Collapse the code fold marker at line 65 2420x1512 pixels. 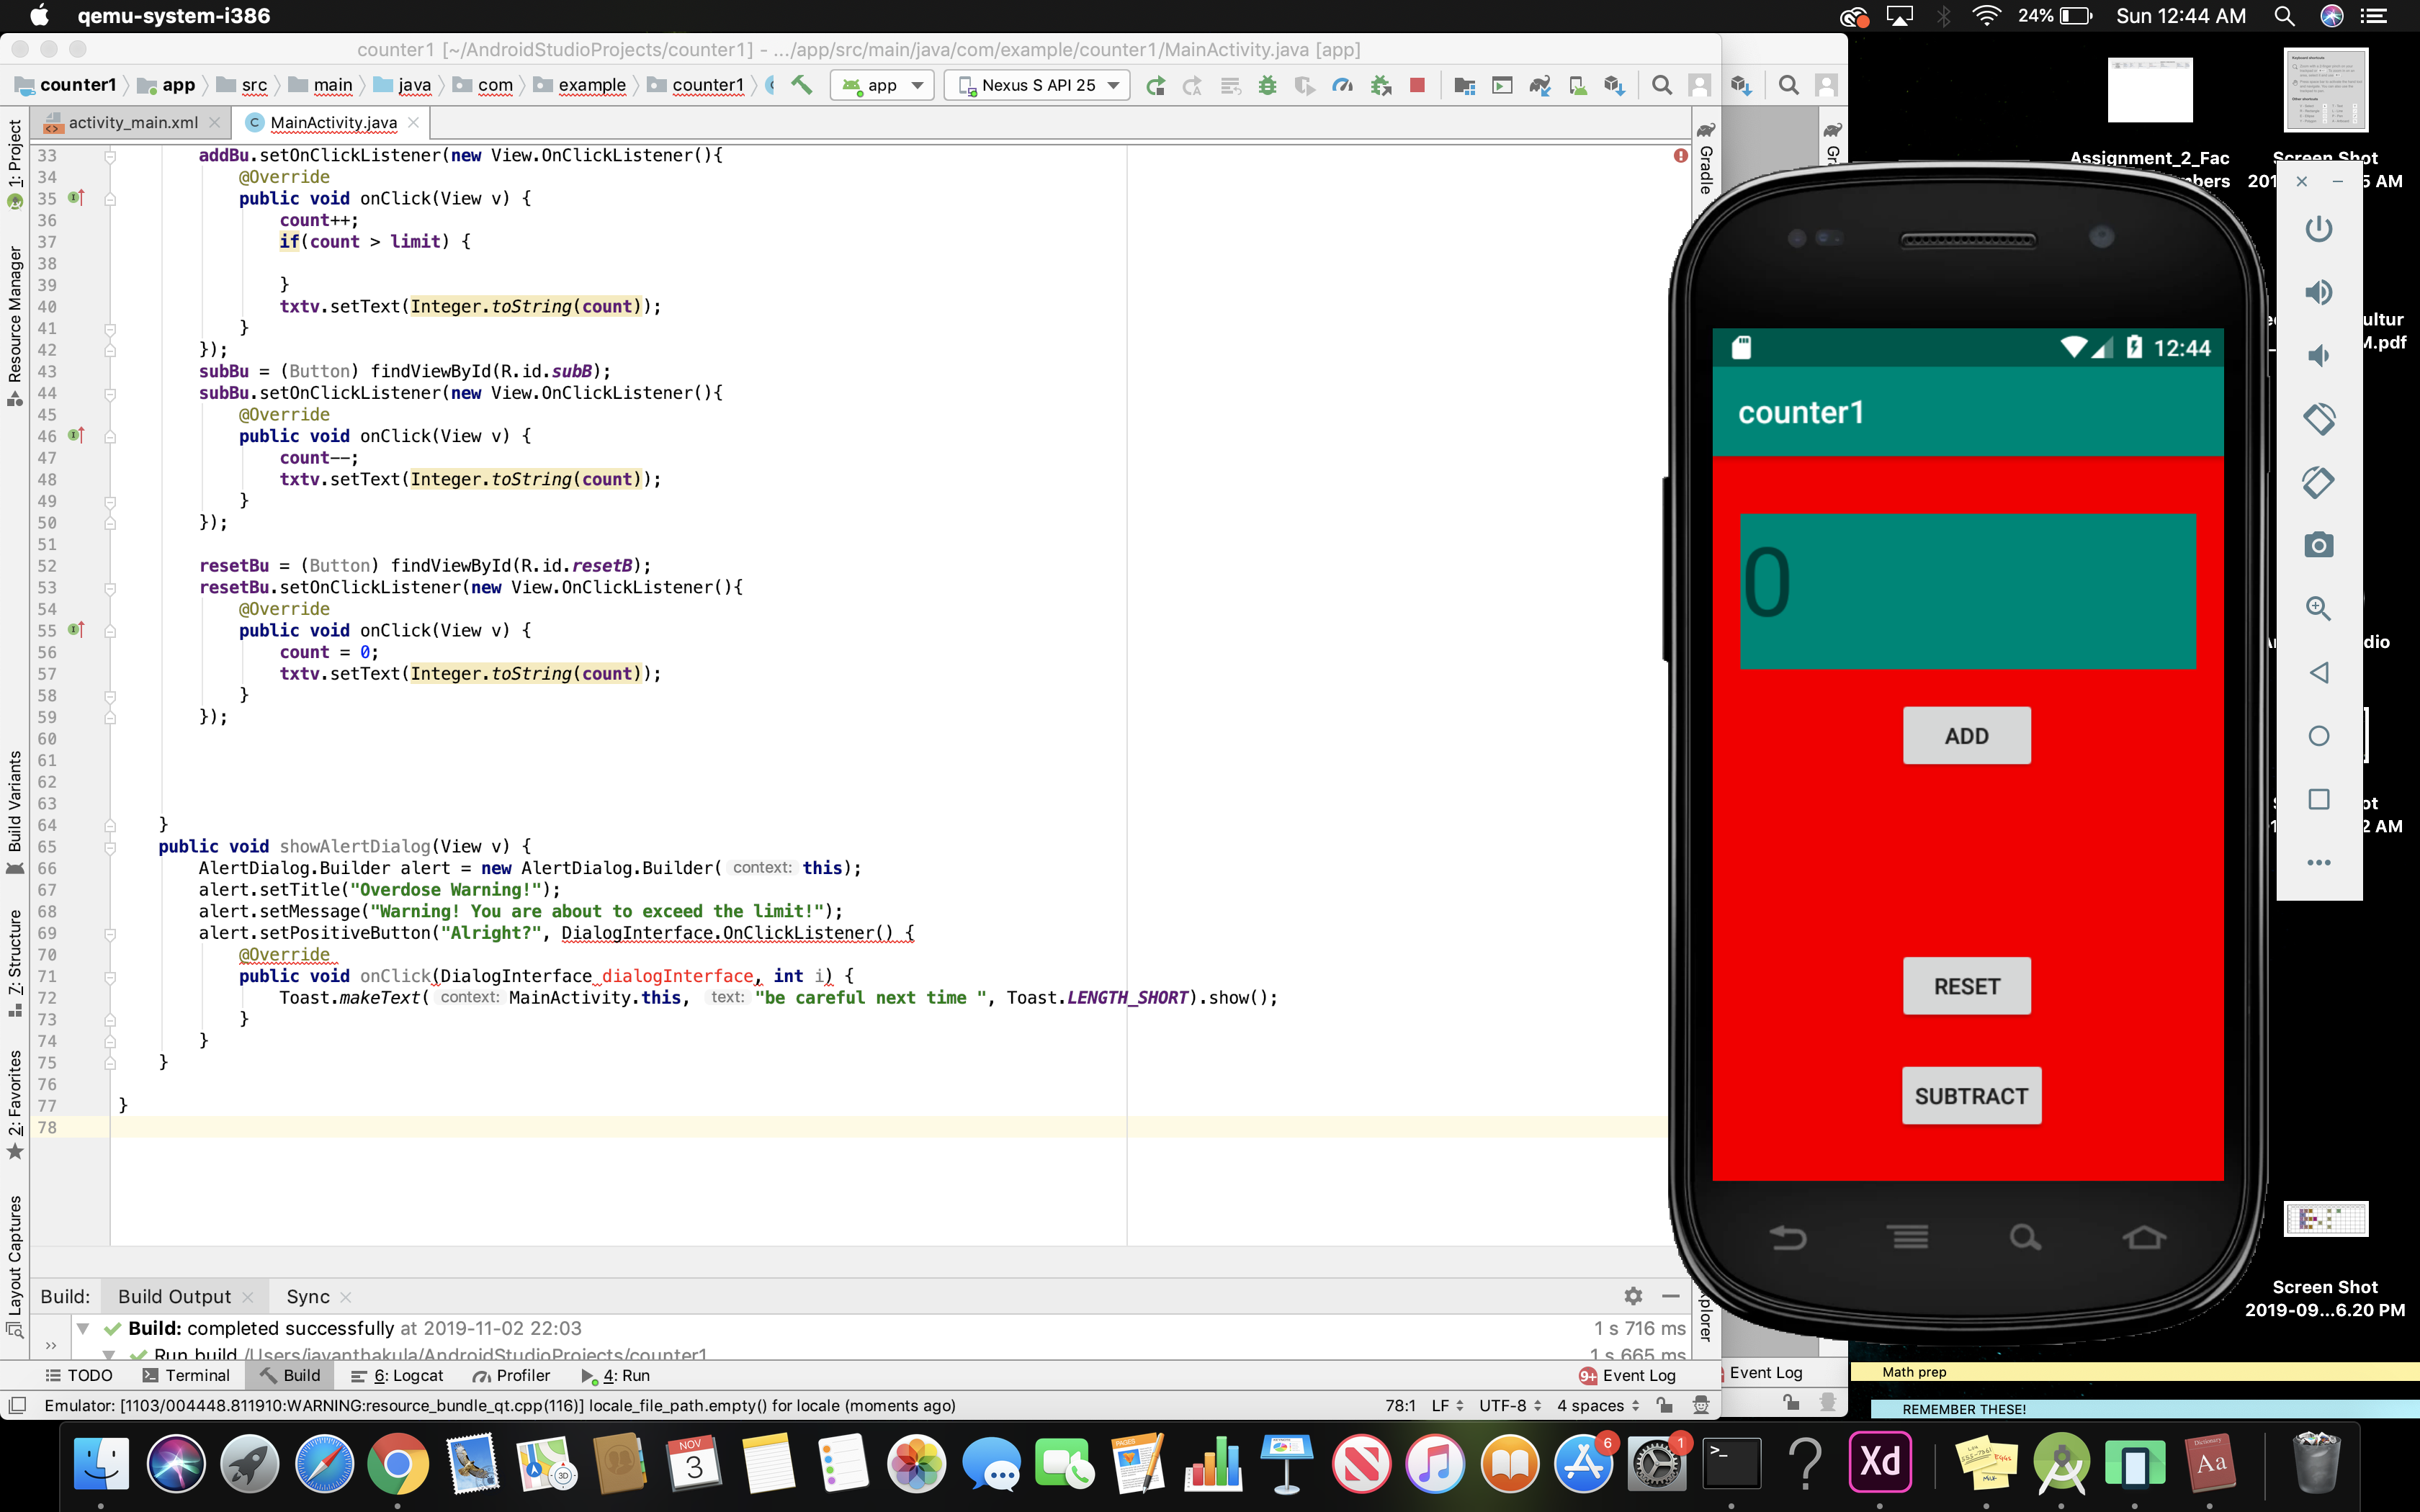pos(110,847)
